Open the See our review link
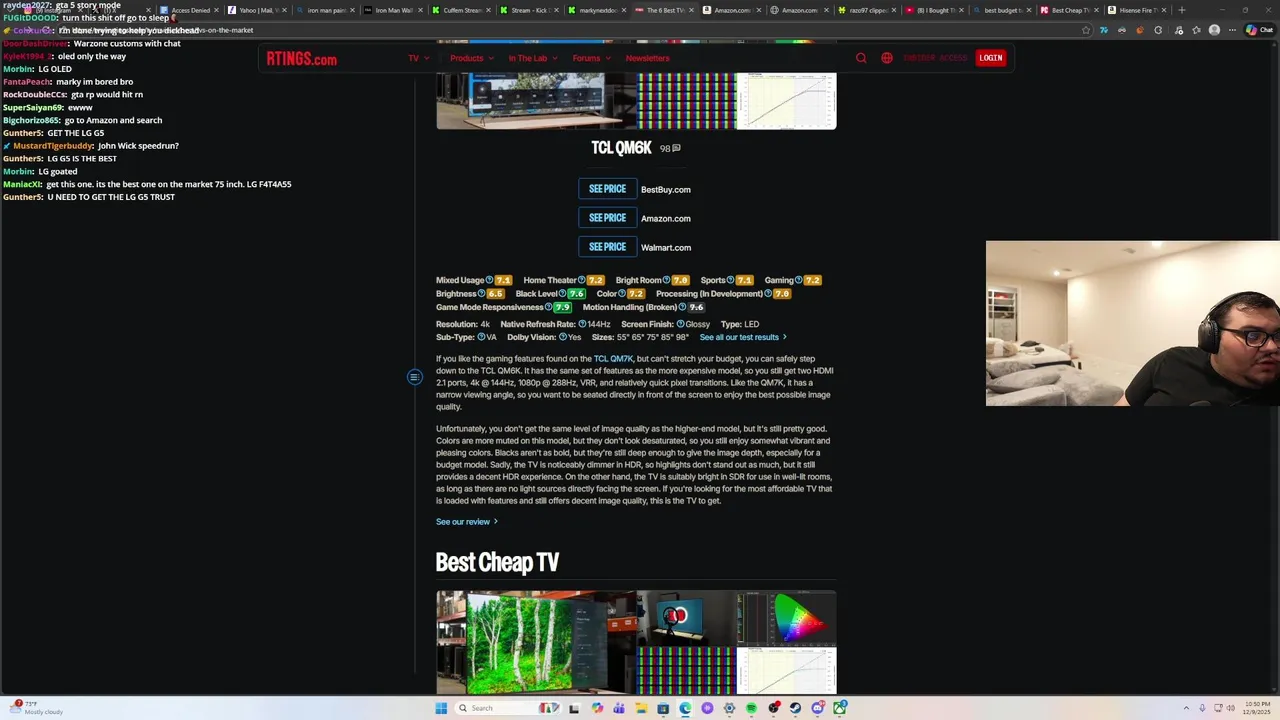This screenshot has height=720, width=1280. (x=466, y=522)
